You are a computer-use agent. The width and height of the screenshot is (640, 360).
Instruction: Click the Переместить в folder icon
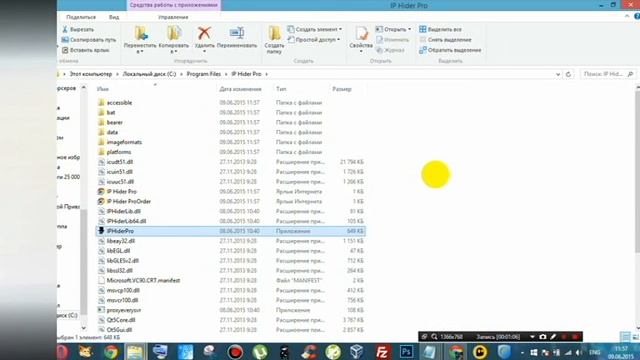[141, 33]
